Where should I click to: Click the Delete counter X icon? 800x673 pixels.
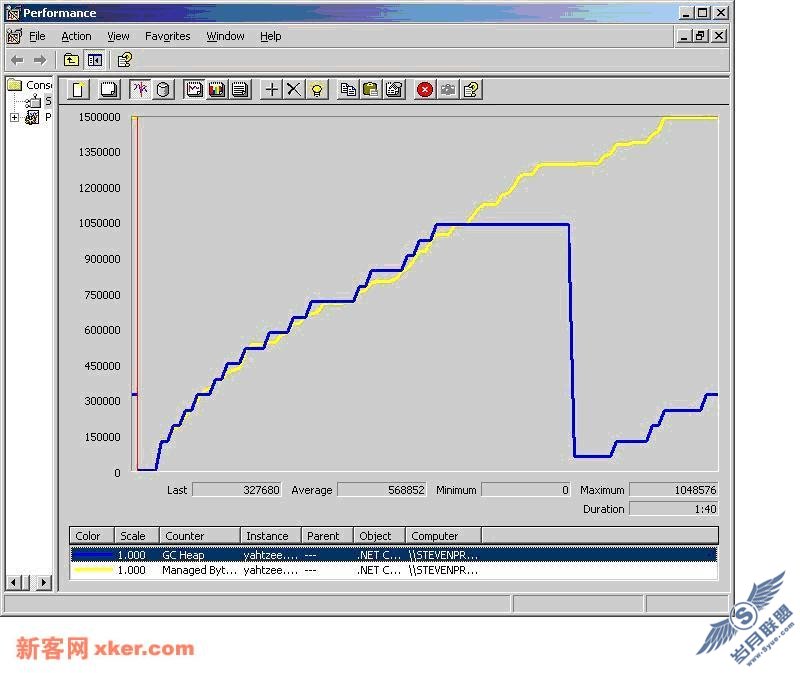[x=293, y=90]
